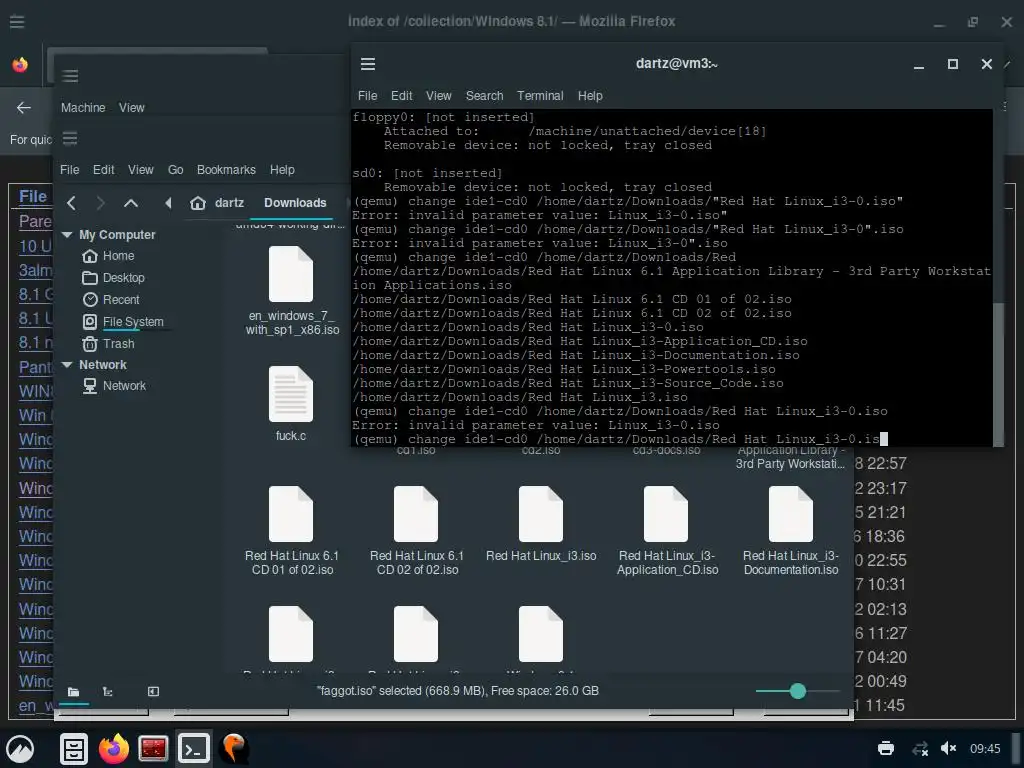Select Red Hat Linux 6.1 CD 02 of 02.iso
The image size is (1024, 768).
click(x=416, y=530)
